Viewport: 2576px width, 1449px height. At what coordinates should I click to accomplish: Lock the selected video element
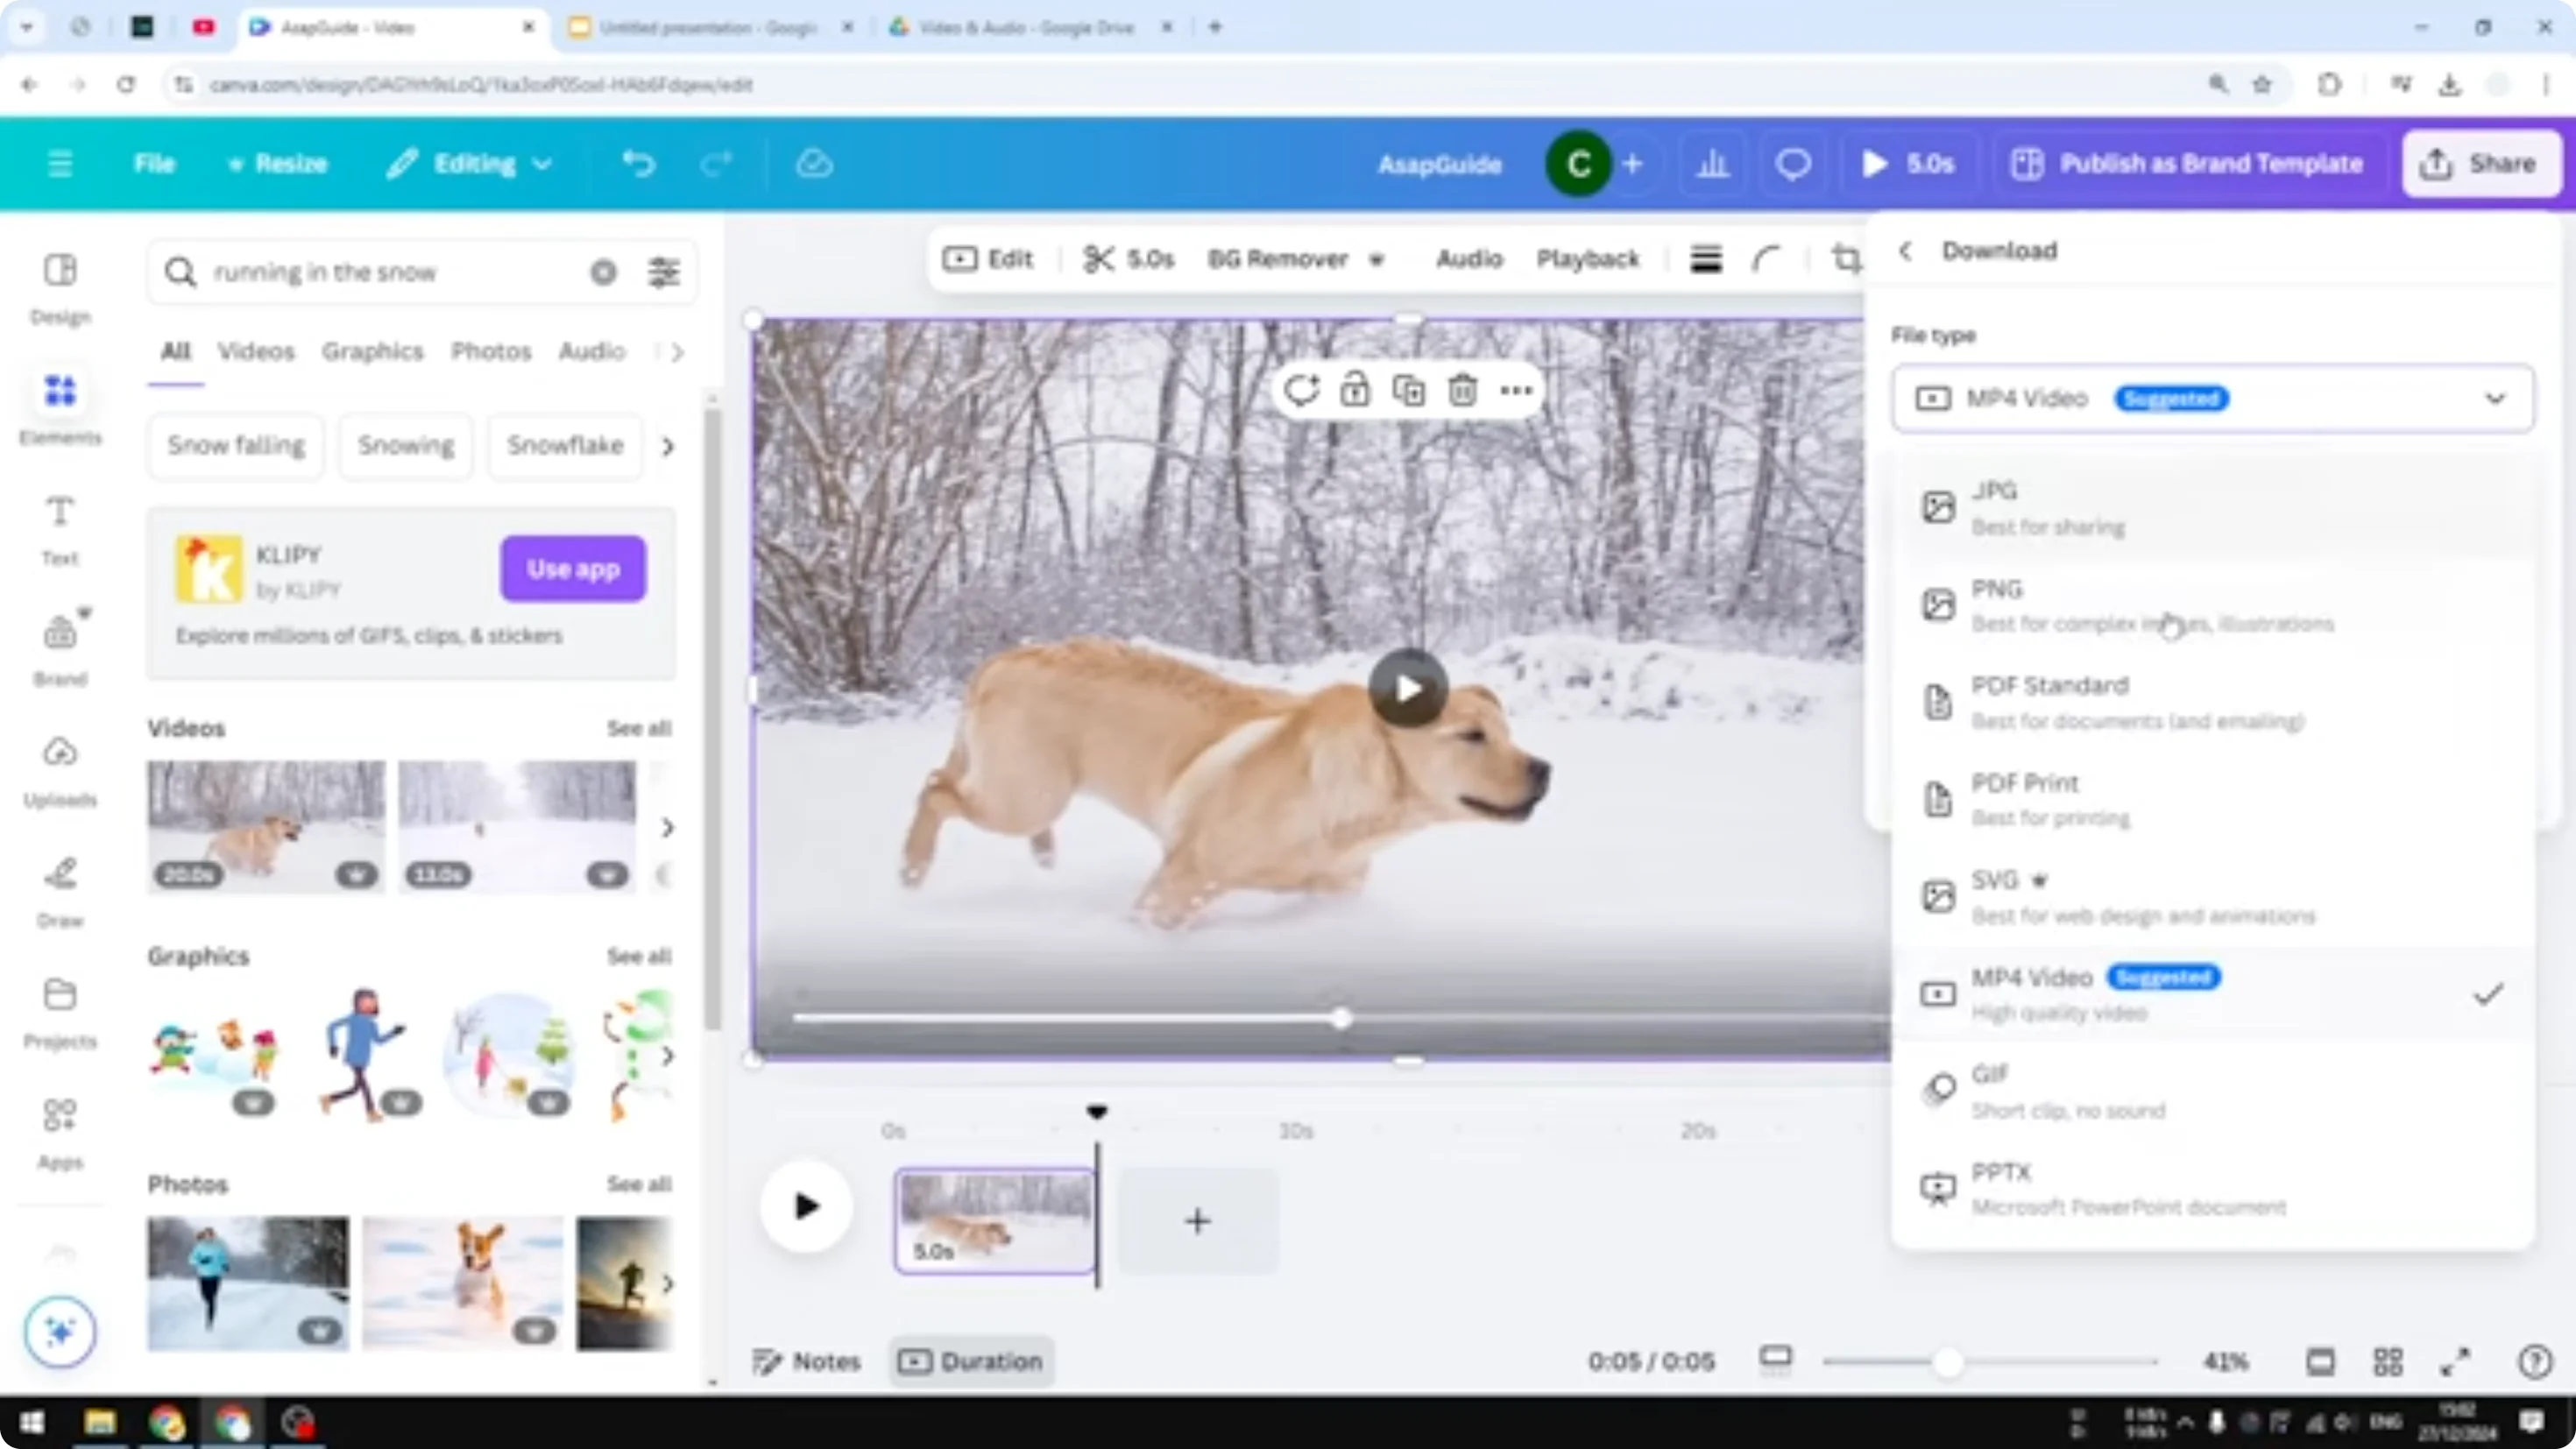[x=1356, y=390]
